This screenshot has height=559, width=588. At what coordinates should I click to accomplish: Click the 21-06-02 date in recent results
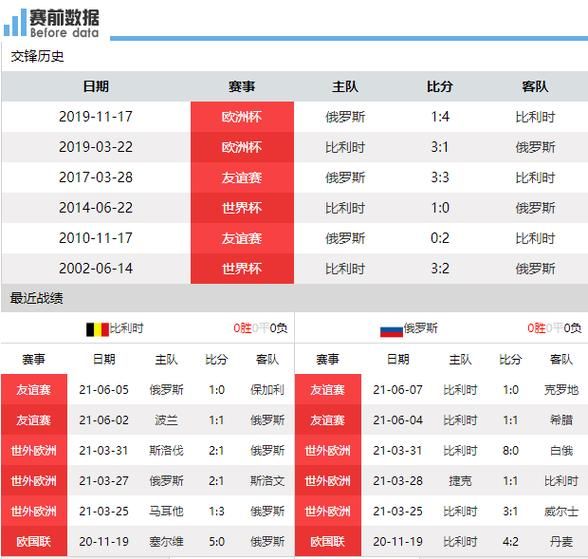(x=104, y=420)
